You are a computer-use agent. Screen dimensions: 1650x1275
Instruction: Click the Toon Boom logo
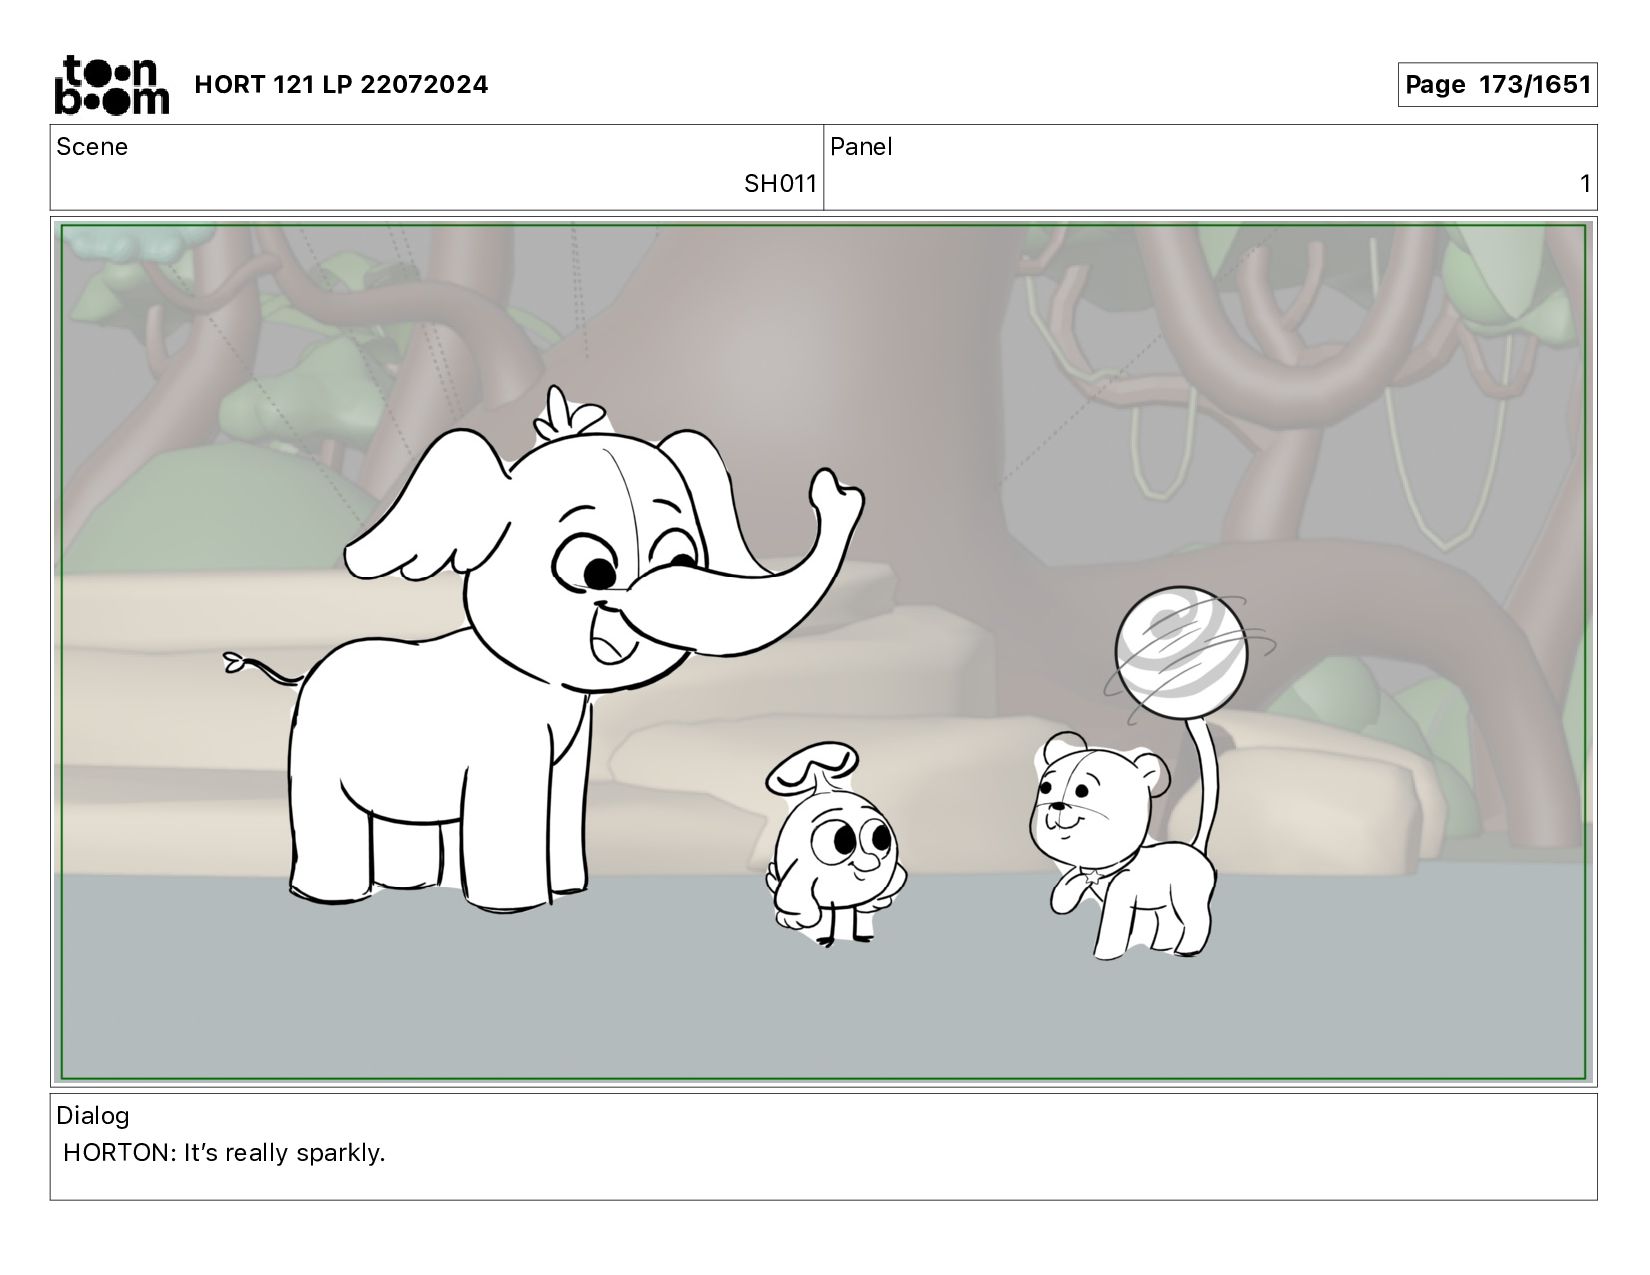tap(111, 84)
